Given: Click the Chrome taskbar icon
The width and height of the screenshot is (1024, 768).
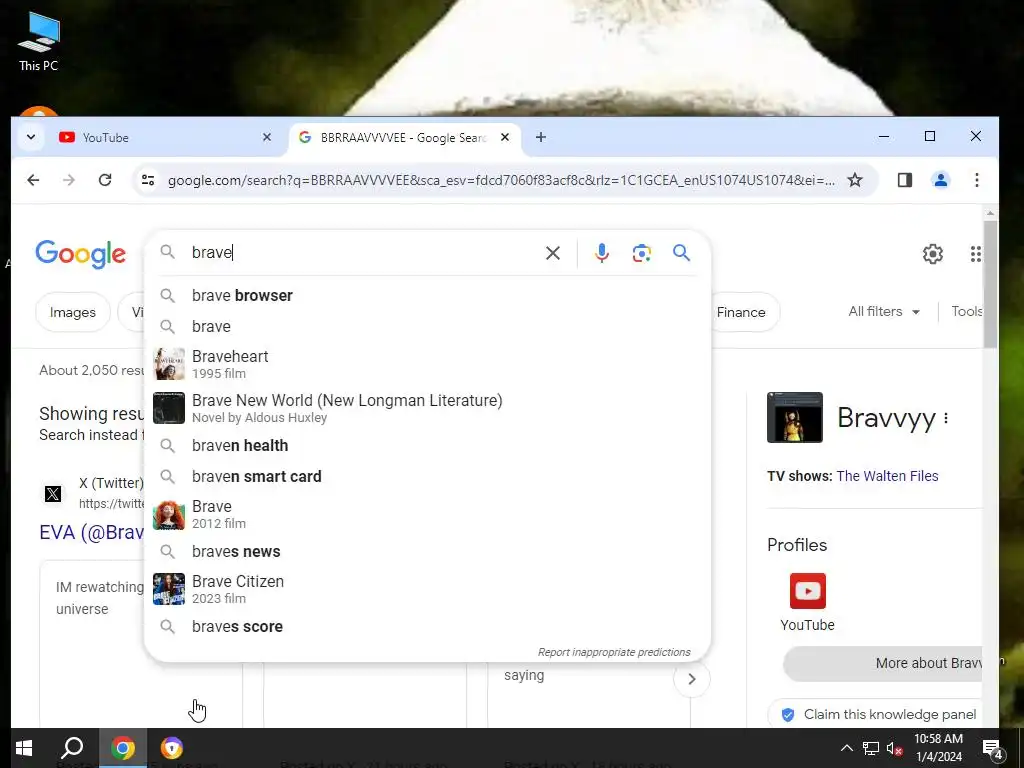Looking at the screenshot, I should click(123, 748).
